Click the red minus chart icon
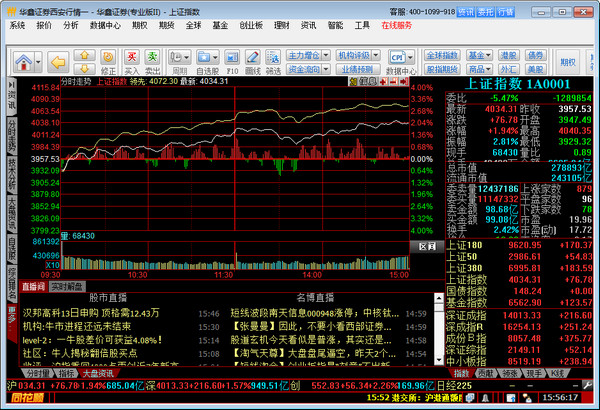This screenshot has height=410, width=600. click(x=393, y=82)
